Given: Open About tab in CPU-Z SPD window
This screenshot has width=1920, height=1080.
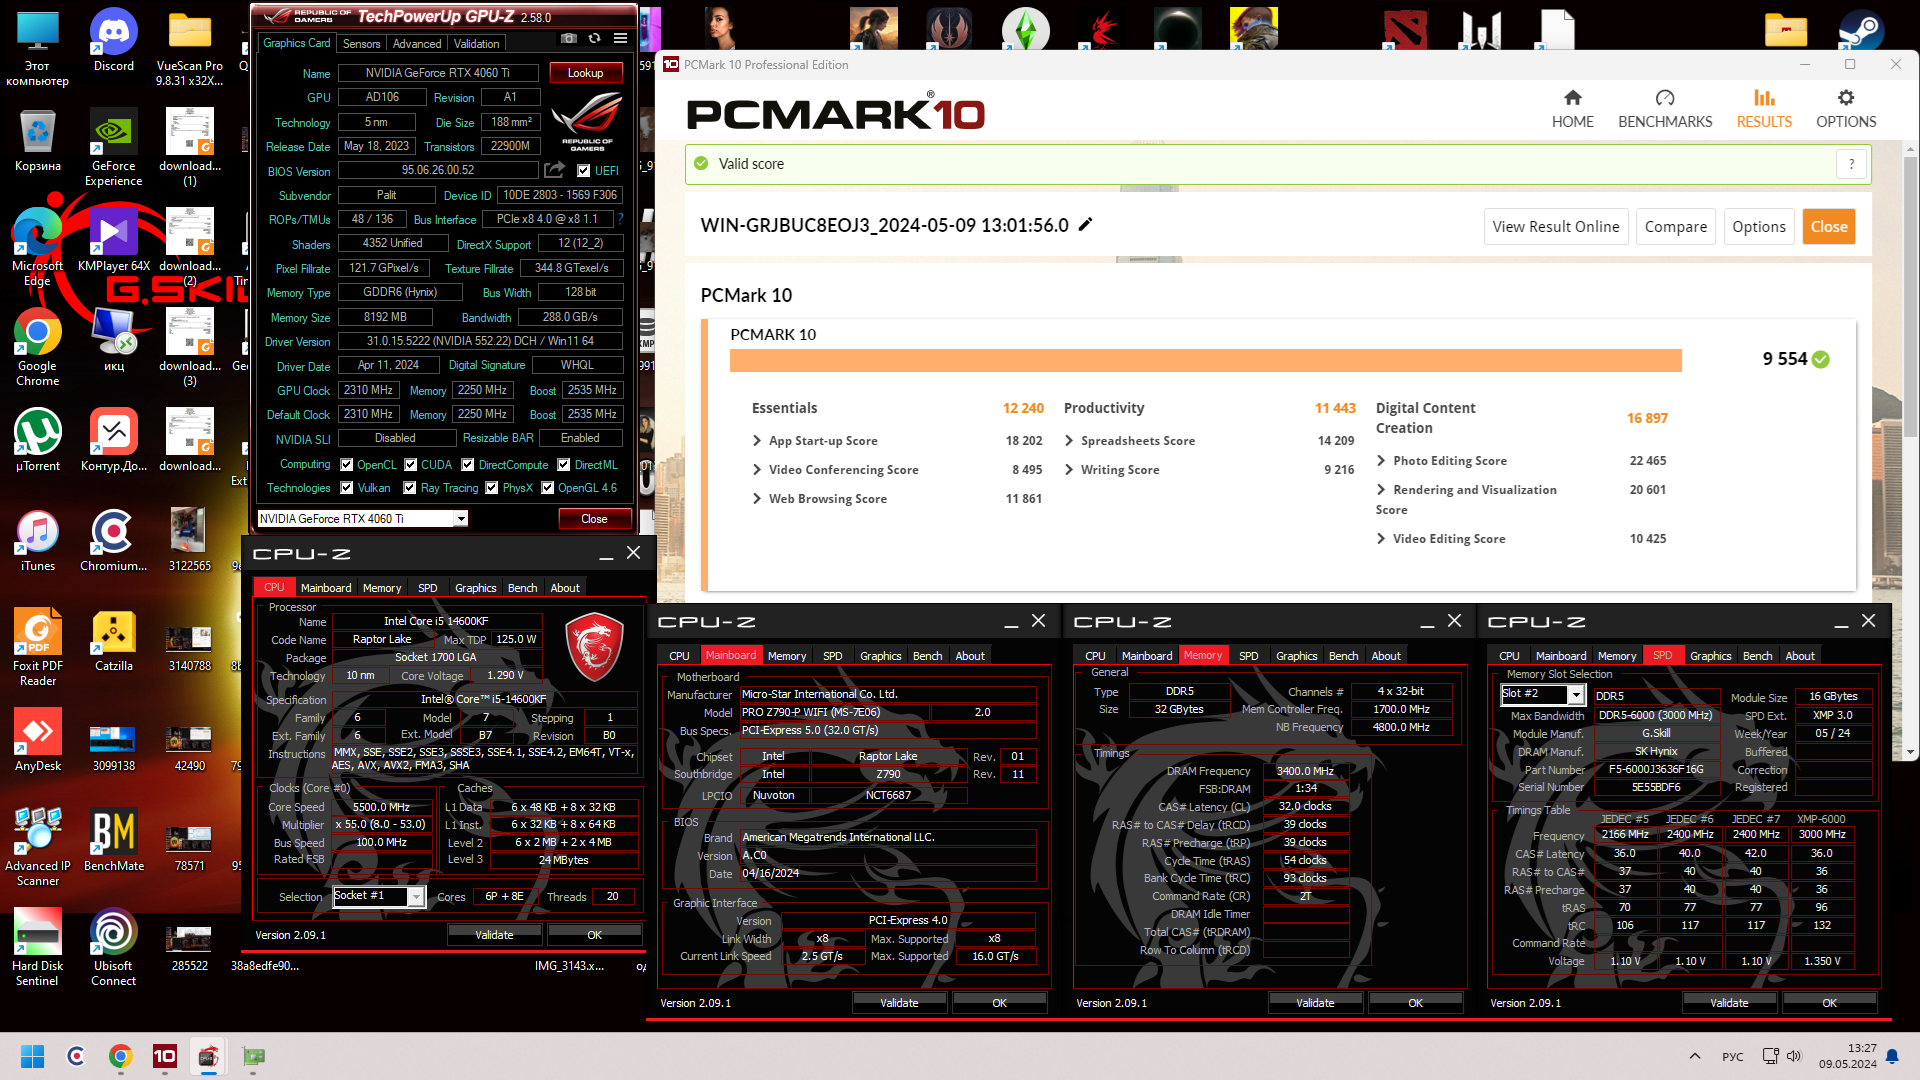Looking at the screenshot, I should [x=1800, y=656].
